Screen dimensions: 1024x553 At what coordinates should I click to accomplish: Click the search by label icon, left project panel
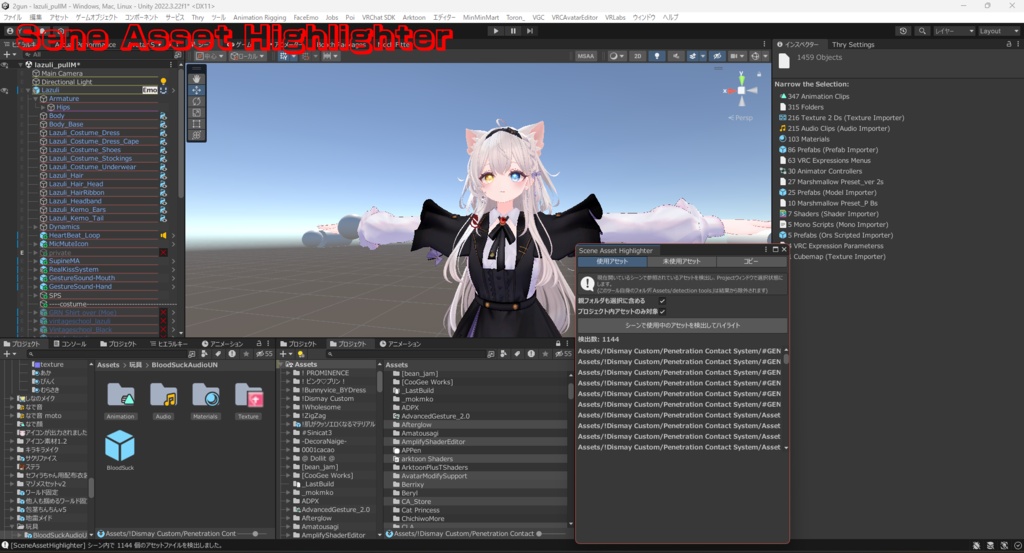point(218,354)
